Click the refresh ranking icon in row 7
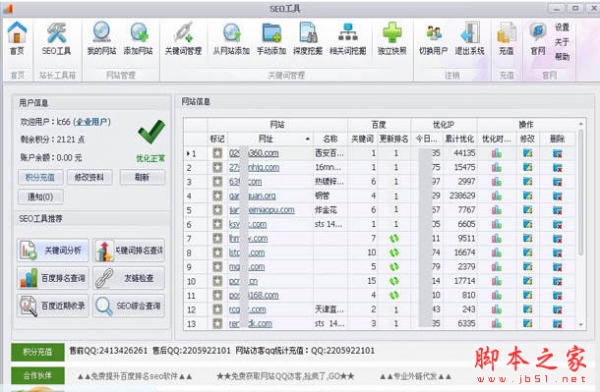 [x=394, y=238]
